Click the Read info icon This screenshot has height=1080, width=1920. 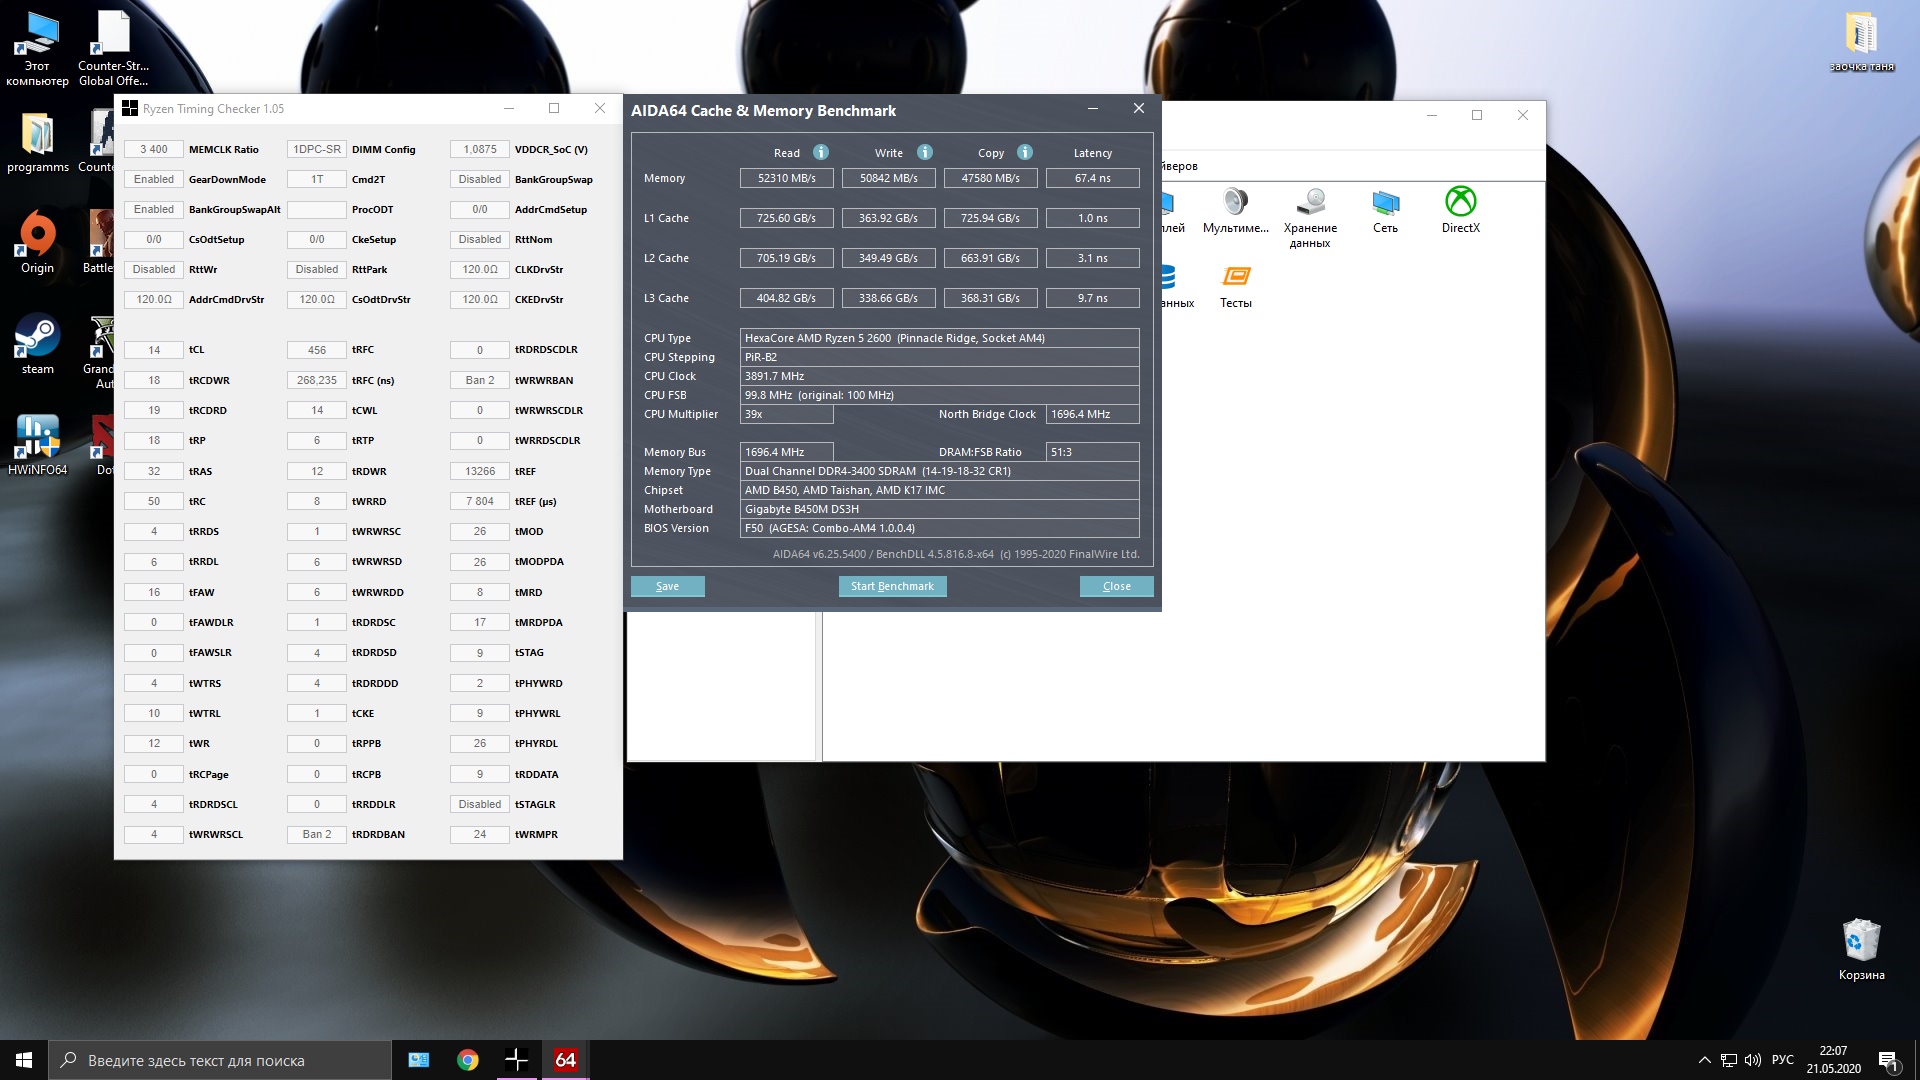(820, 152)
